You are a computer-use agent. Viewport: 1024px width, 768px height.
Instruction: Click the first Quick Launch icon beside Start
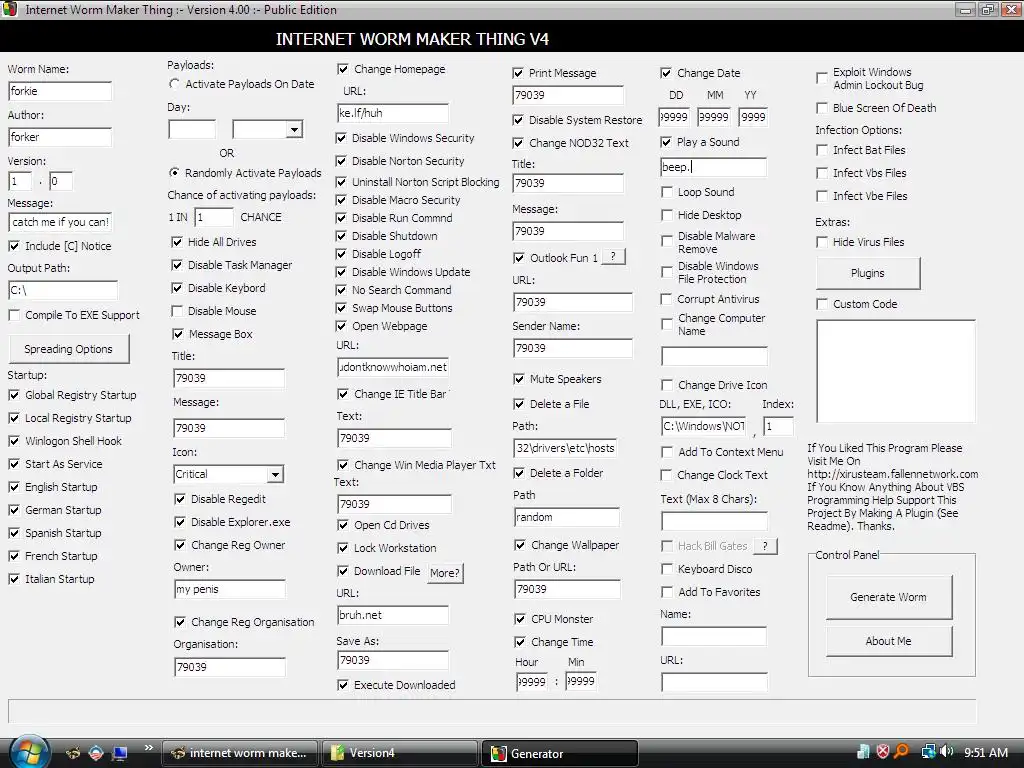point(73,753)
